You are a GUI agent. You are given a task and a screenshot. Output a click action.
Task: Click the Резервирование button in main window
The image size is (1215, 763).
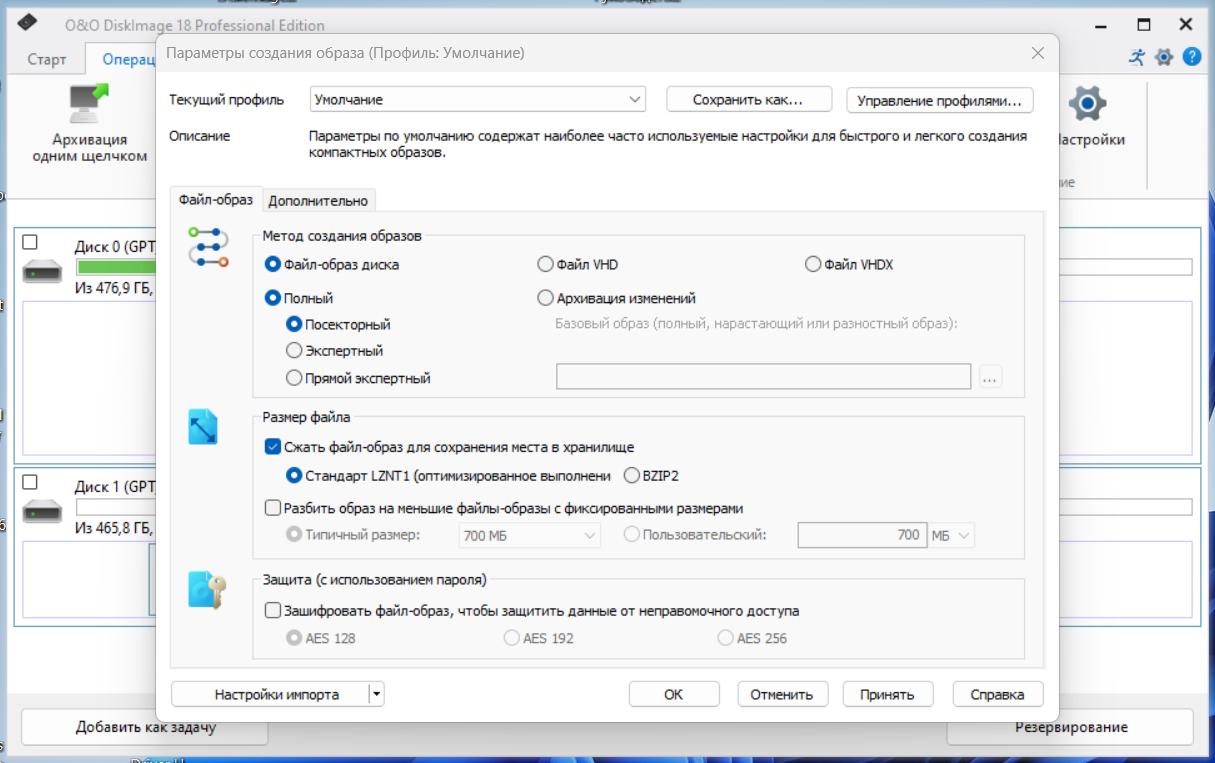[1071, 727]
